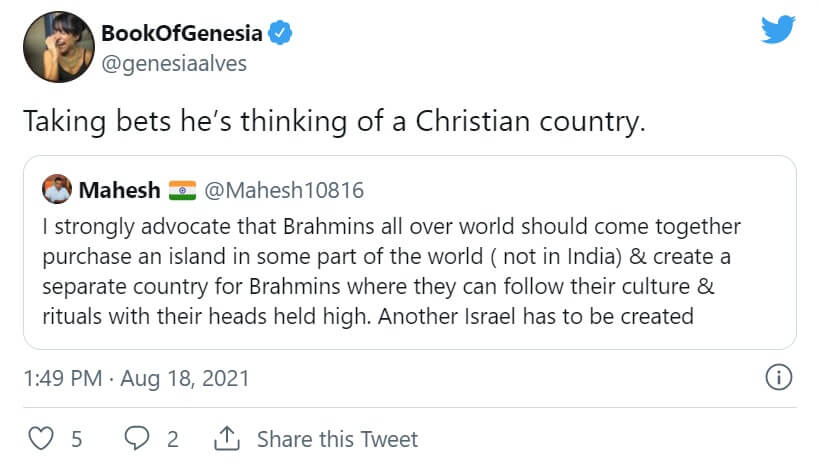Click the Mahesh display name

(x=119, y=189)
